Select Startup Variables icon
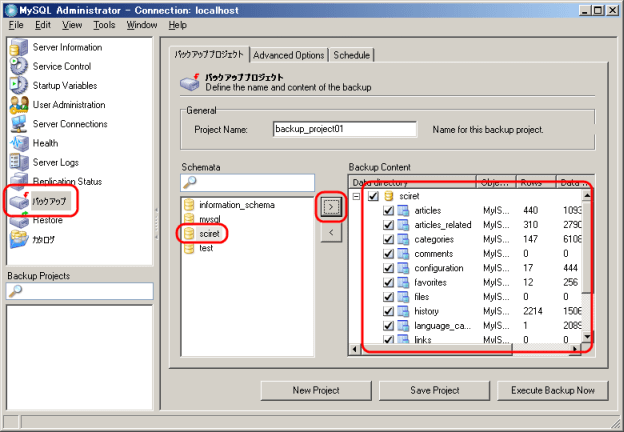The image size is (624, 432). [19, 86]
